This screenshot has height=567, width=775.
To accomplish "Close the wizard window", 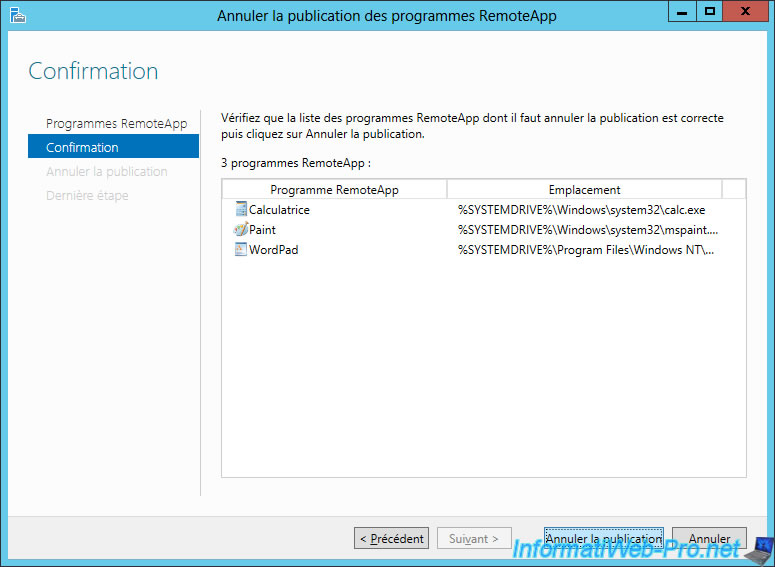I will 745,11.
